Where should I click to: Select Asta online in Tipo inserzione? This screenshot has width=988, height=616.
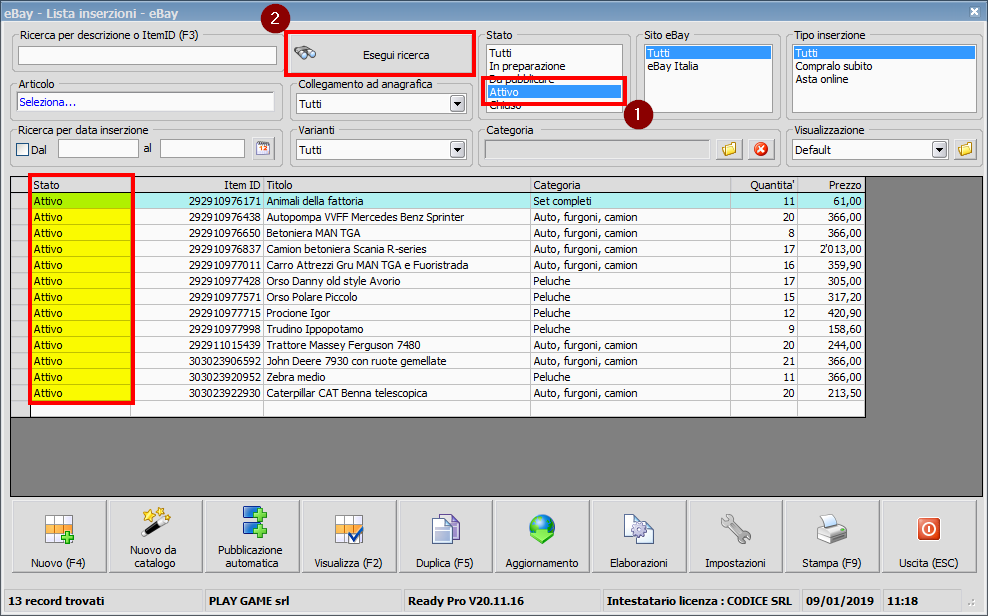[884, 79]
